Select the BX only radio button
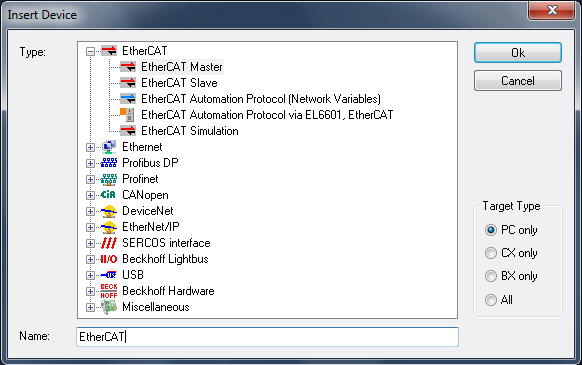 491,276
